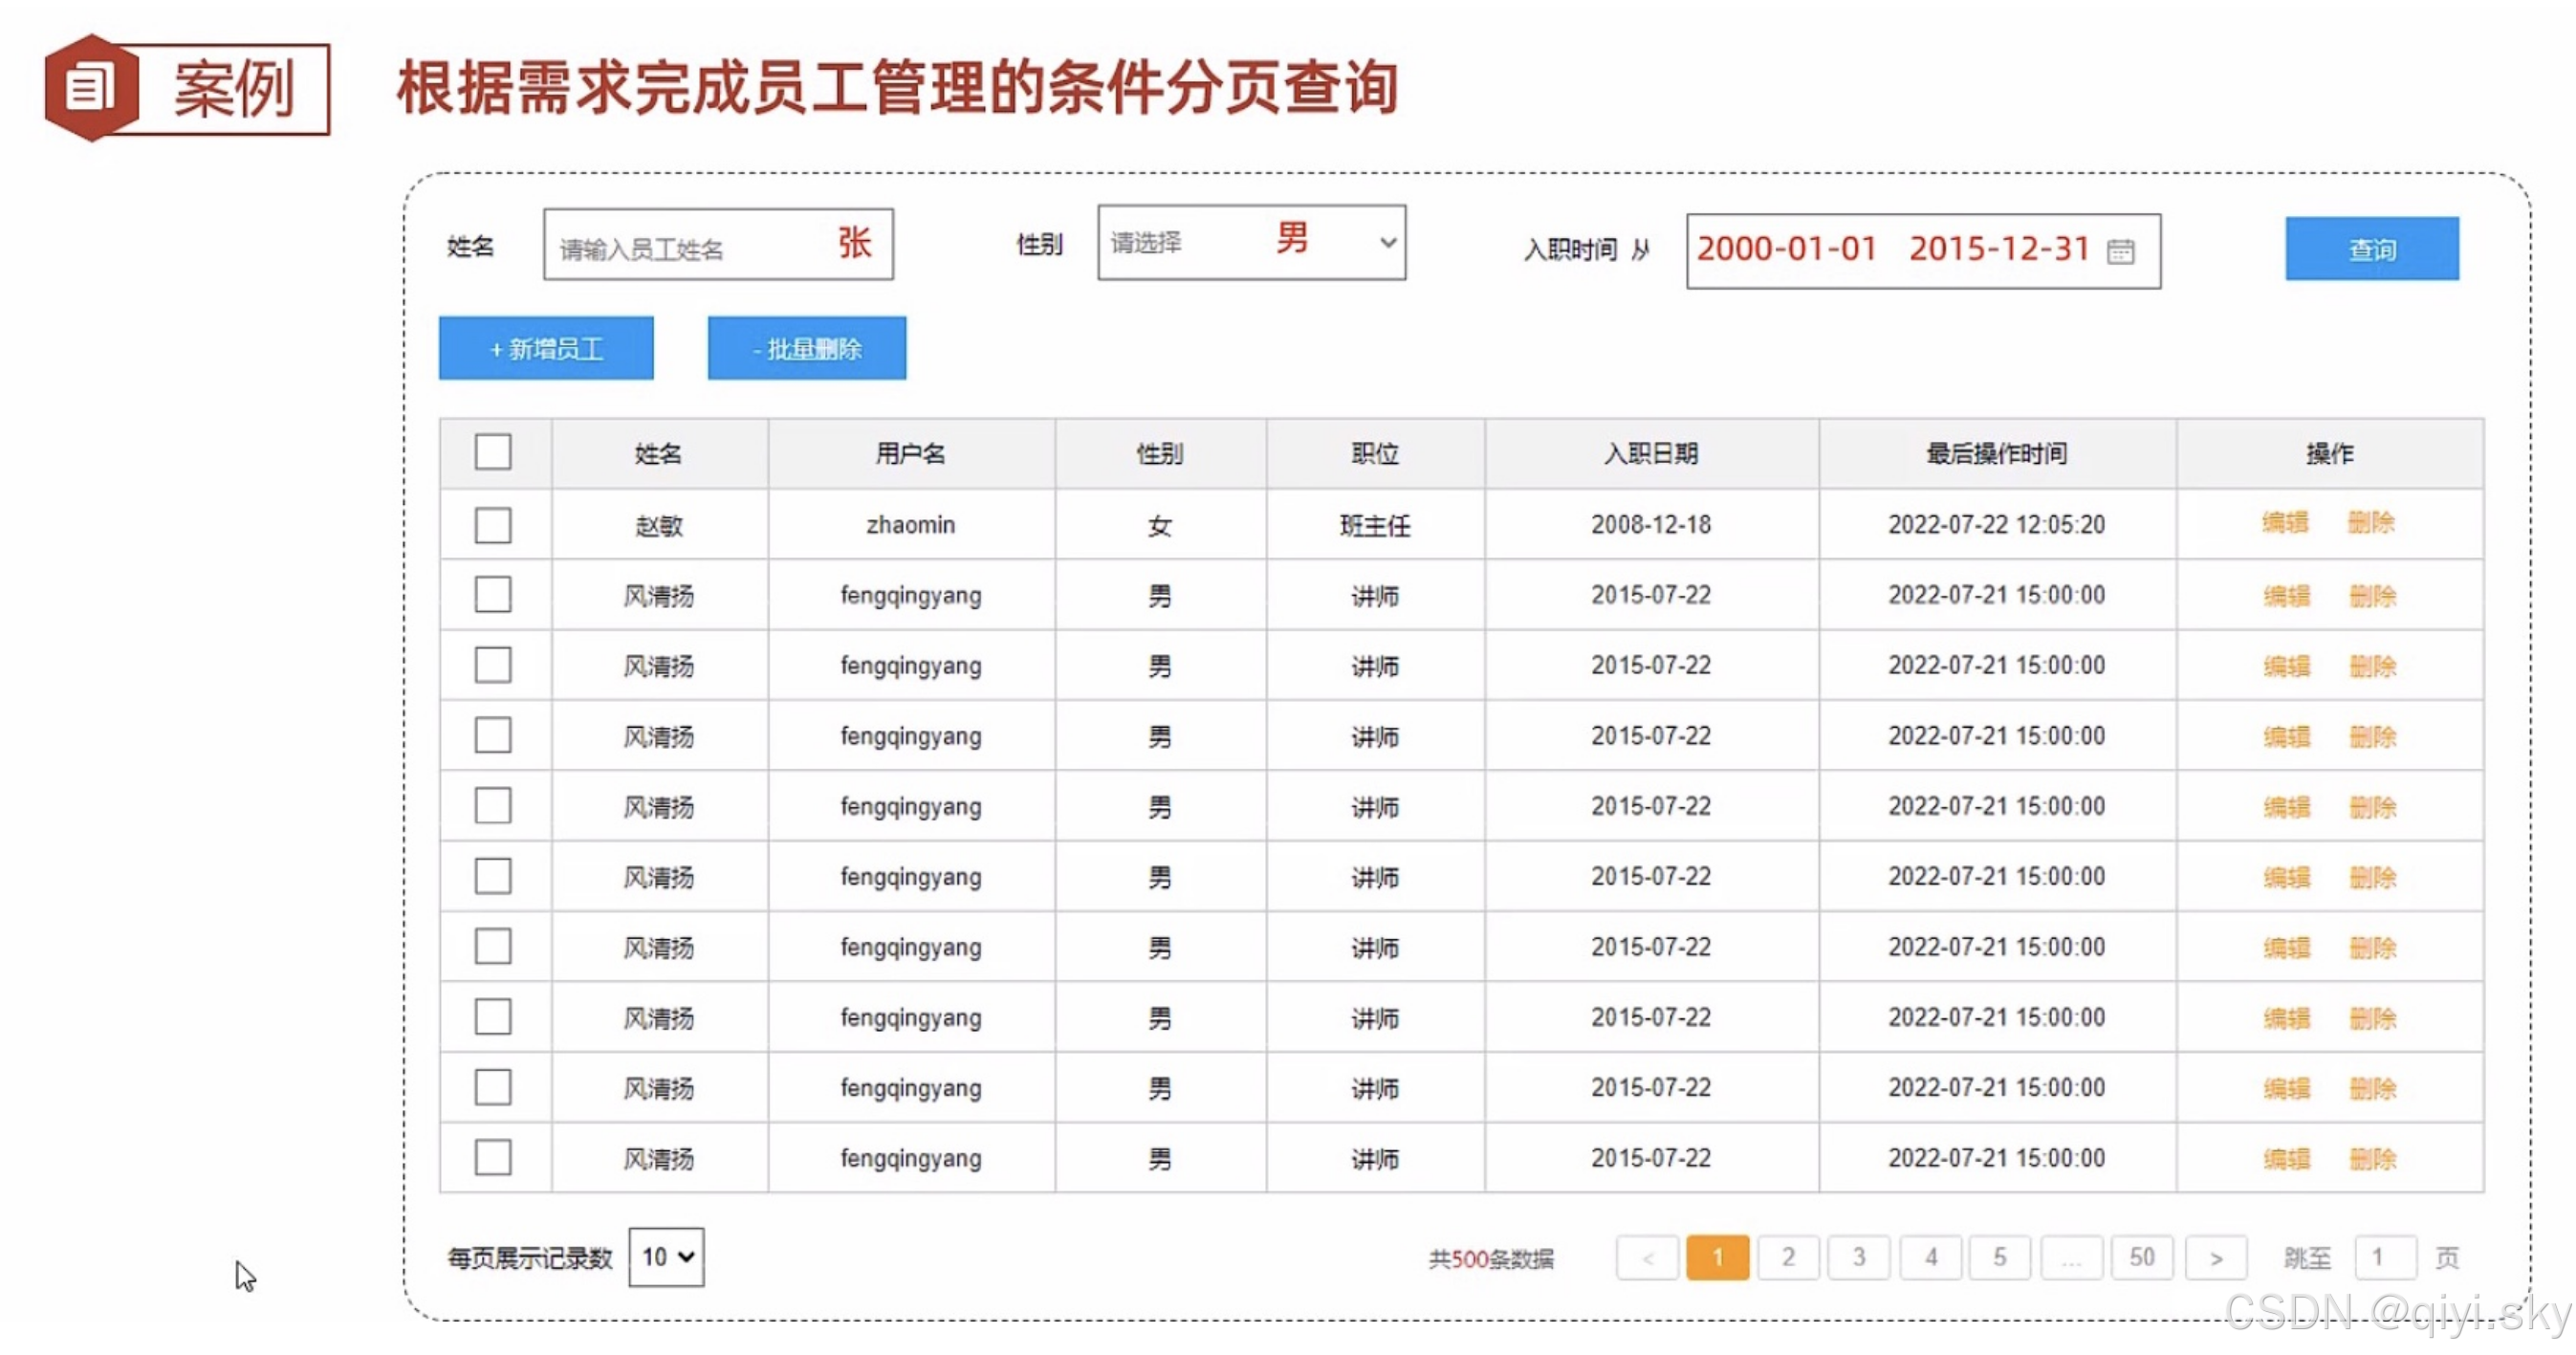Toggle the select-all header checkbox
The image size is (2576, 1355).
pyautogui.click(x=493, y=452)
